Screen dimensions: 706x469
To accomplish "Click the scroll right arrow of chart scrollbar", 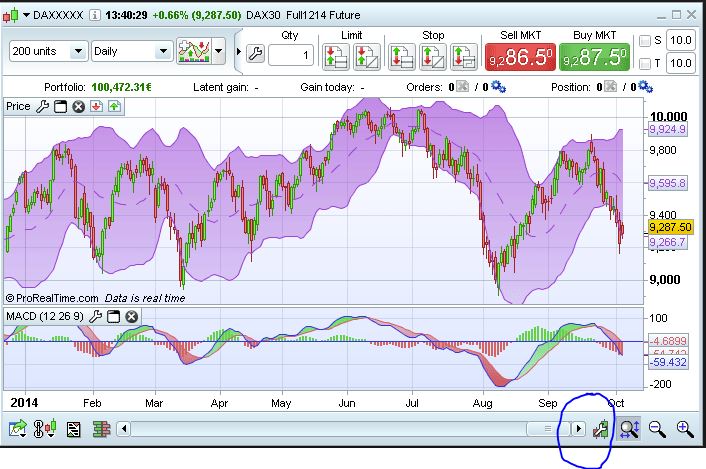I will tap(579, 429).
